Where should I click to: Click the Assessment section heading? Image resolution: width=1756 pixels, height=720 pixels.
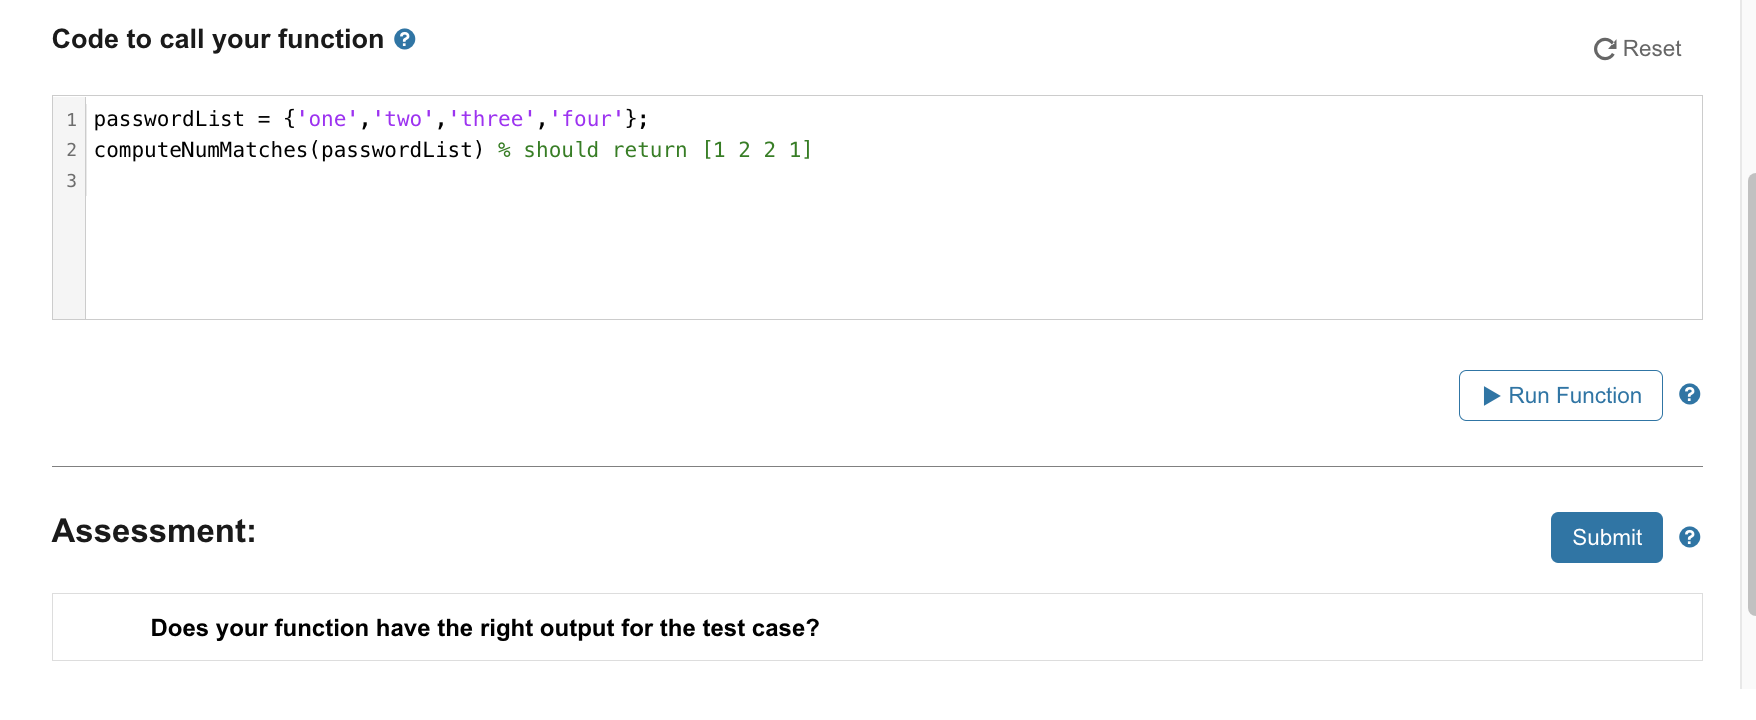point(152,530)
